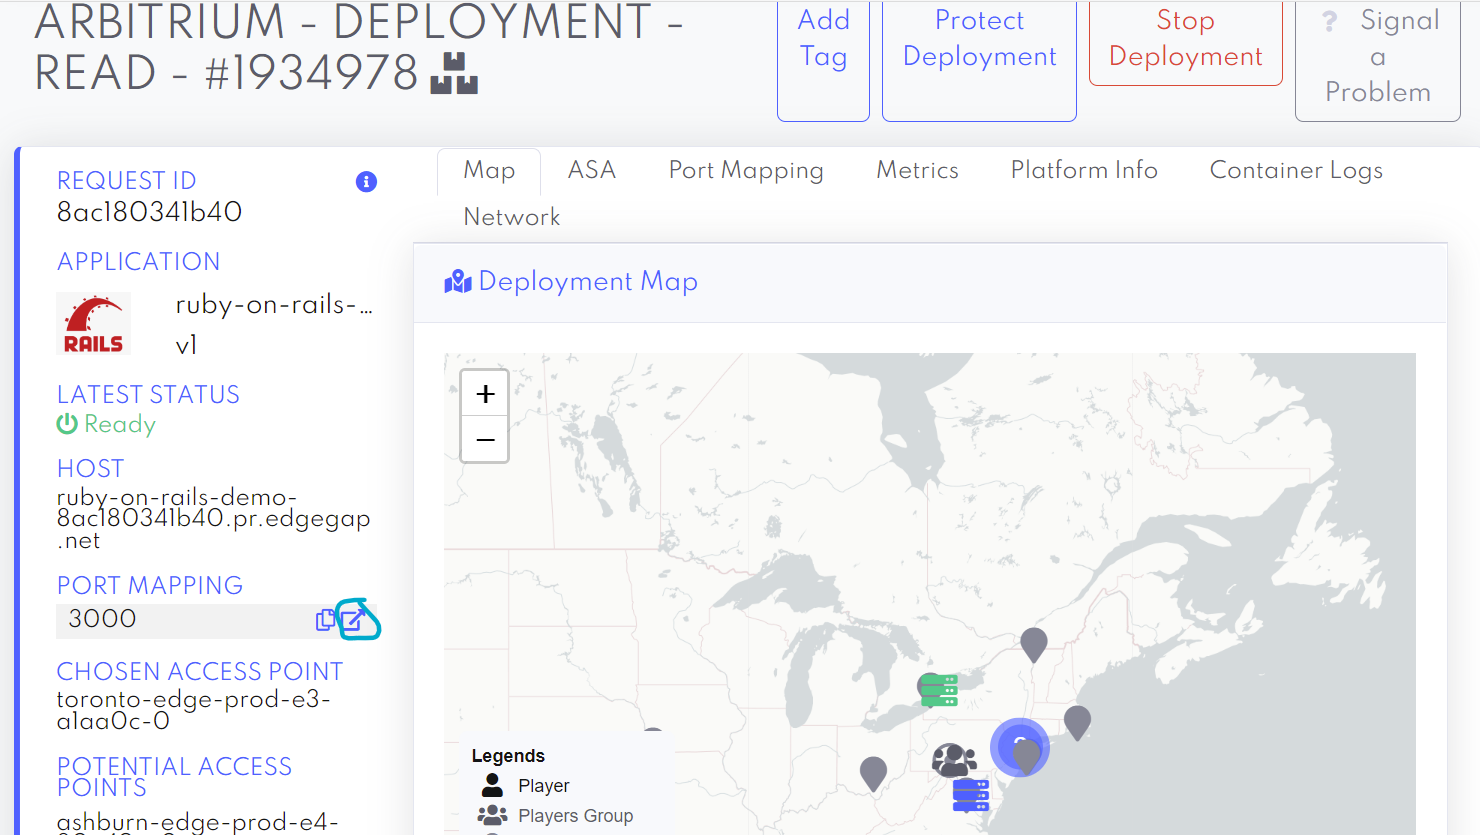The image size is (1480, 835).
Task: Click the green server marker on map
Action: pos(939,690)
